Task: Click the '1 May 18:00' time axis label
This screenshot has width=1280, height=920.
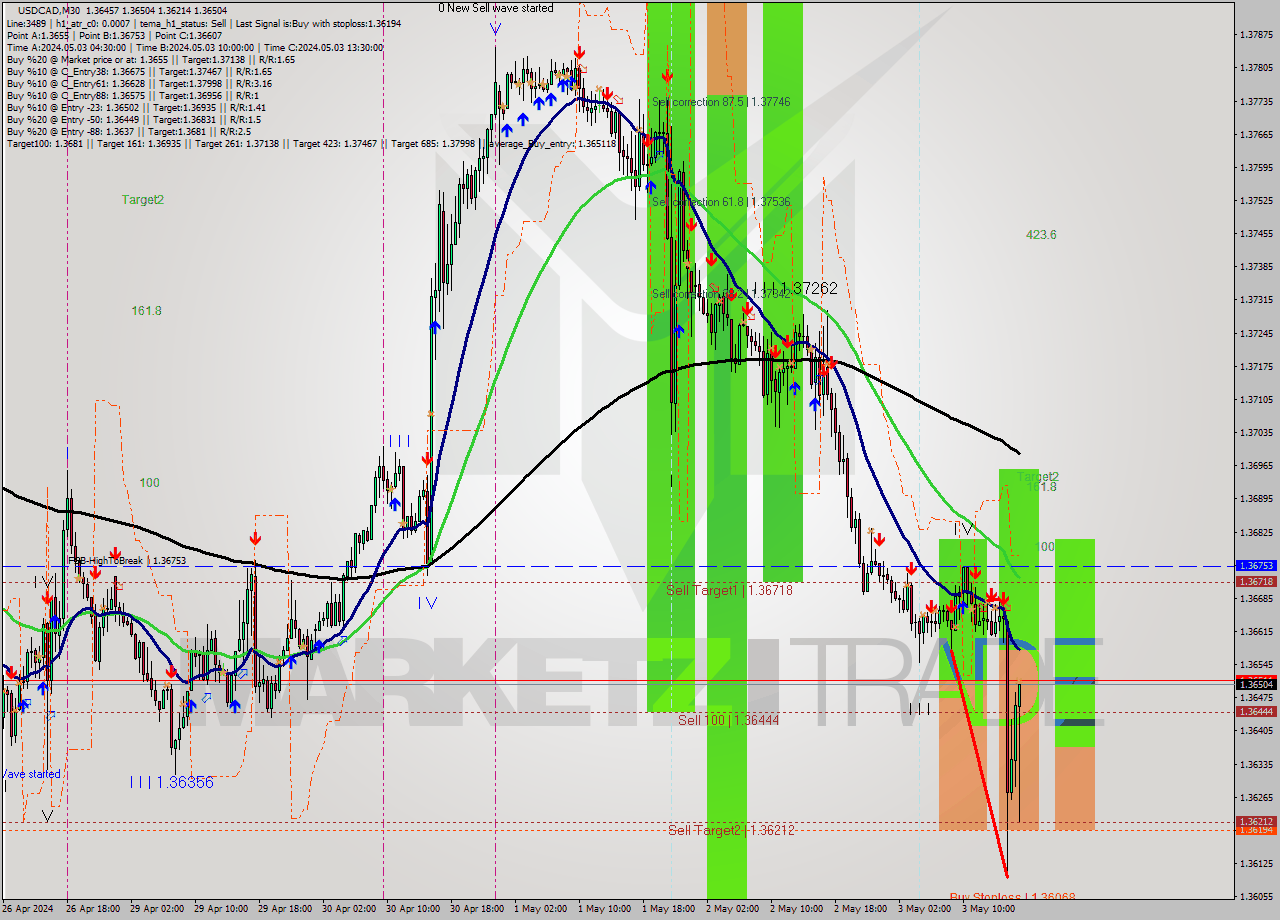Action: (x=669, y=909)
